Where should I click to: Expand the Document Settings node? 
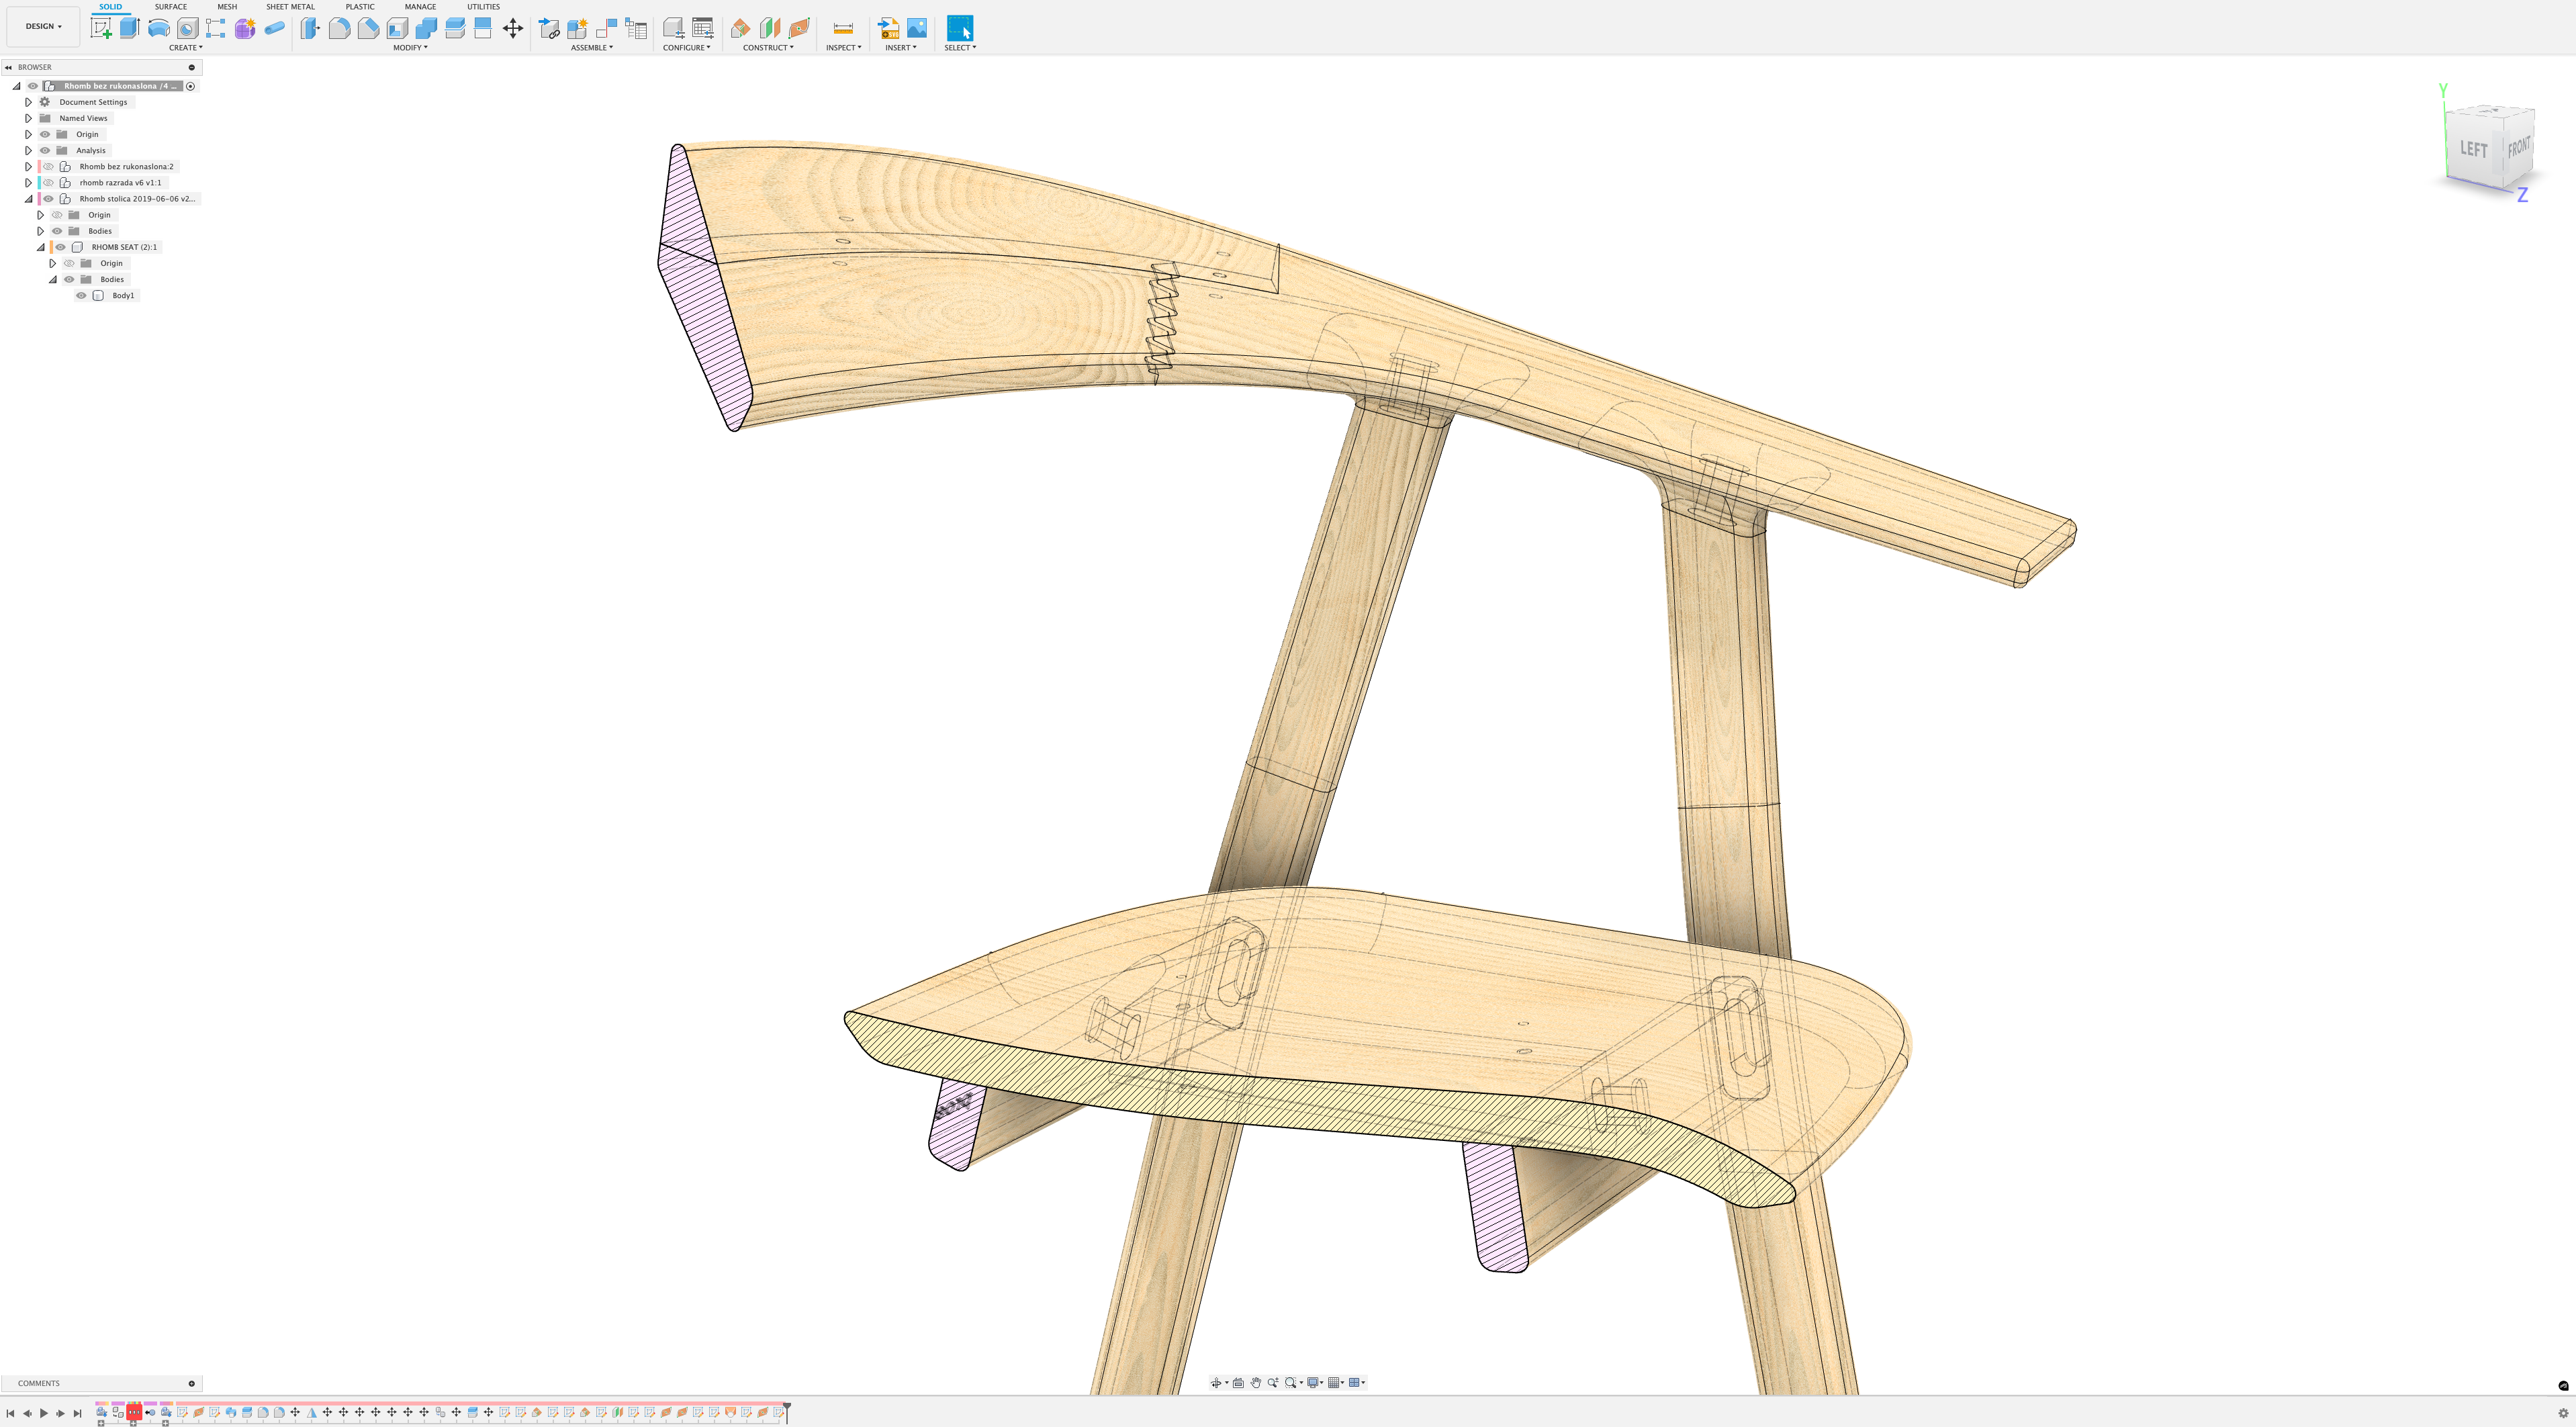point(28,102)
